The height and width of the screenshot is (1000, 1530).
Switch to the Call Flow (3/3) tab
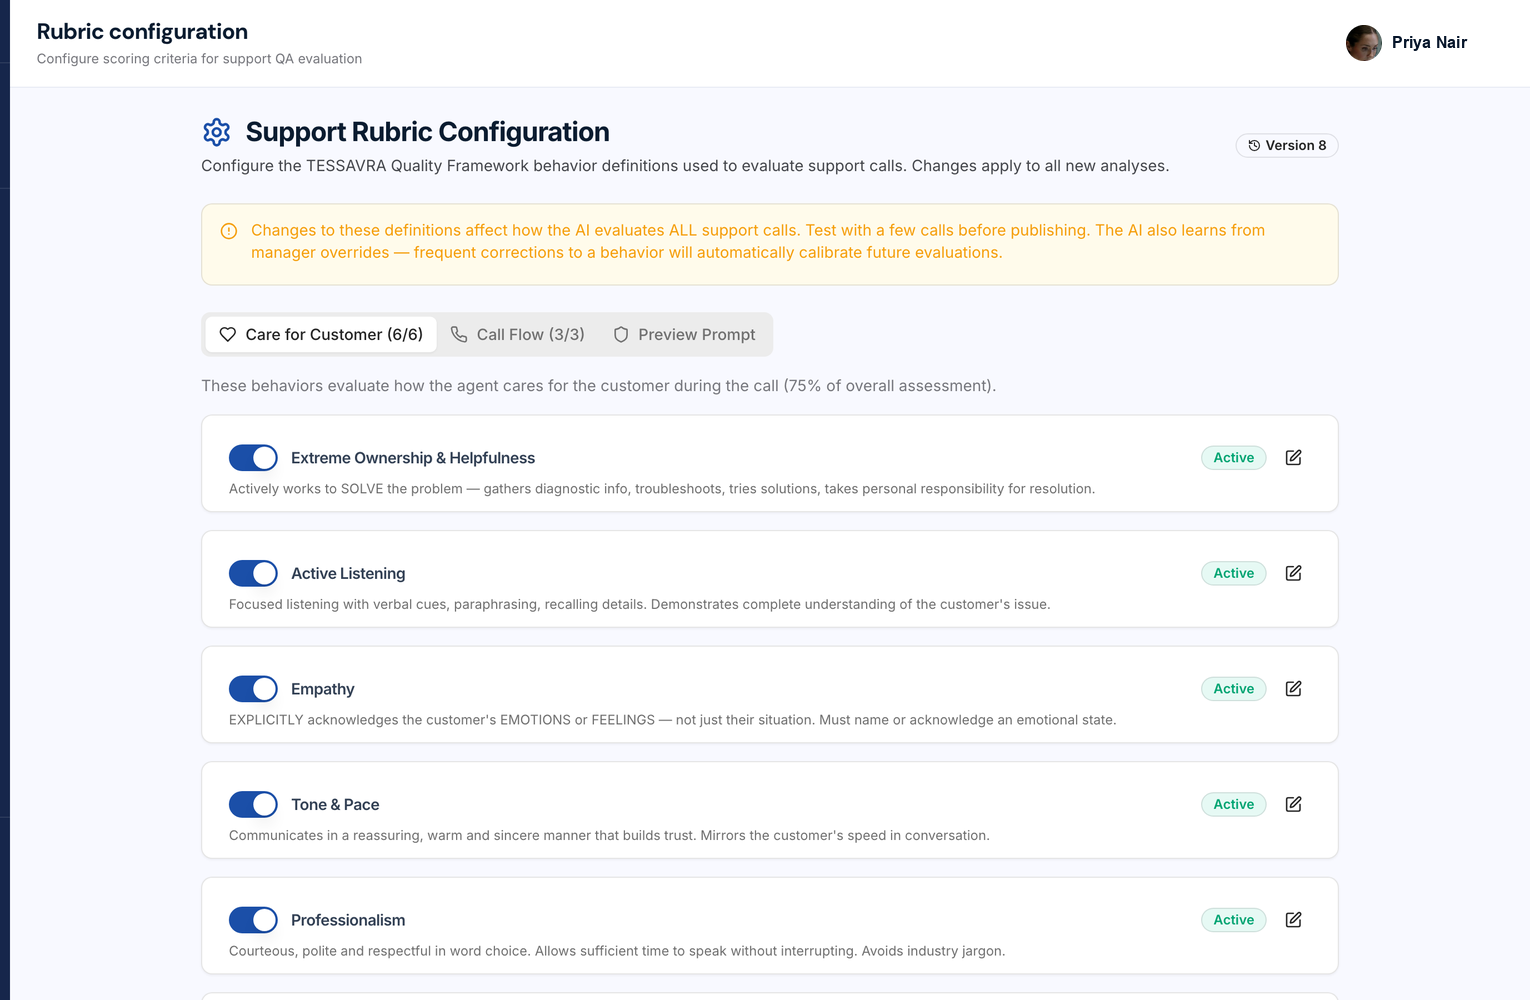click(518, 334)
